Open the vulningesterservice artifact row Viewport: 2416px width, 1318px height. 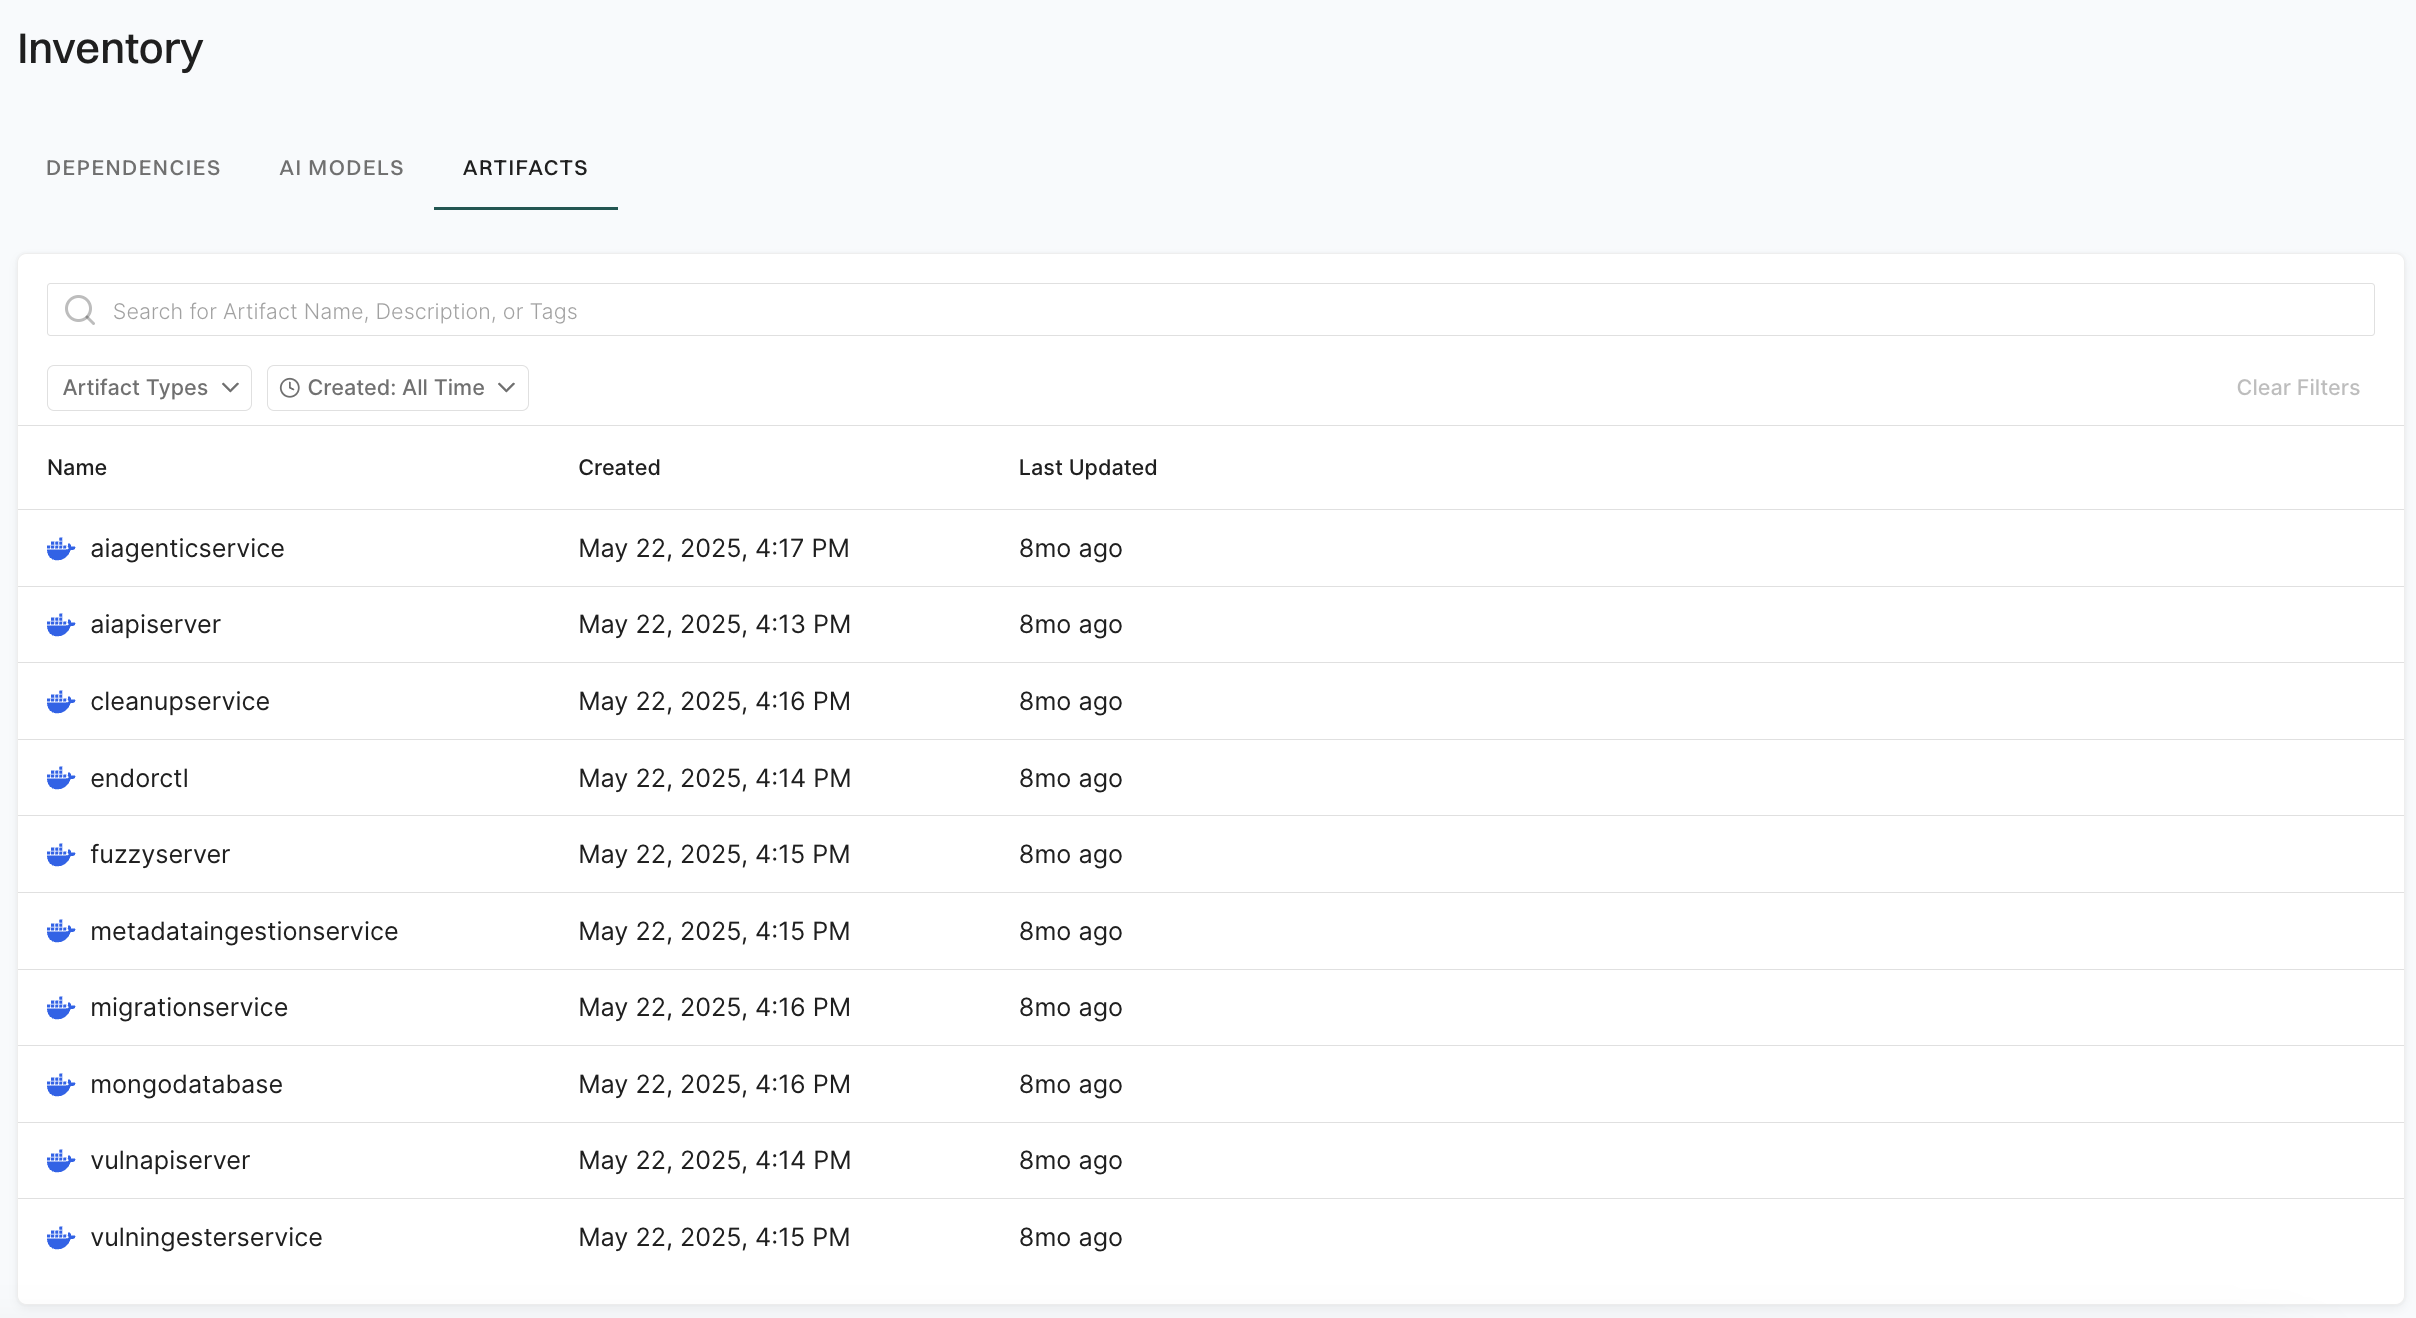tap(206, 1237)
